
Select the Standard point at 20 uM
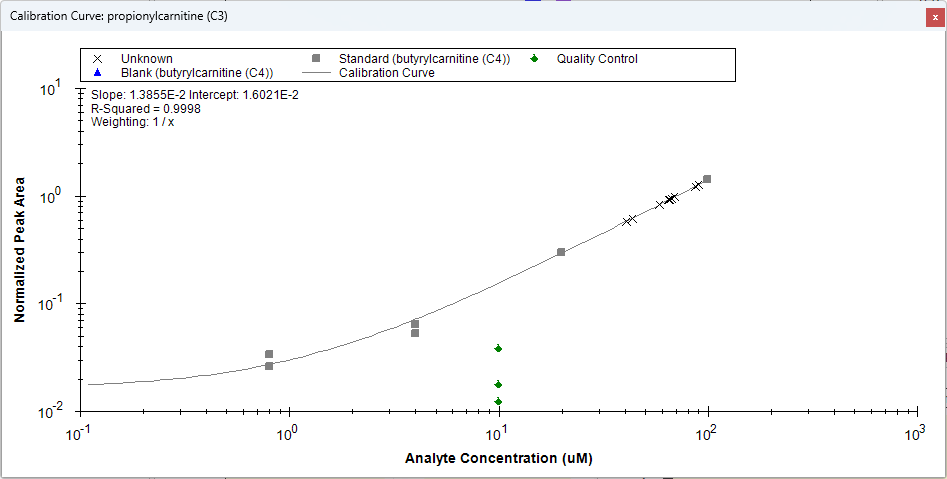click(x=561, y=252)
